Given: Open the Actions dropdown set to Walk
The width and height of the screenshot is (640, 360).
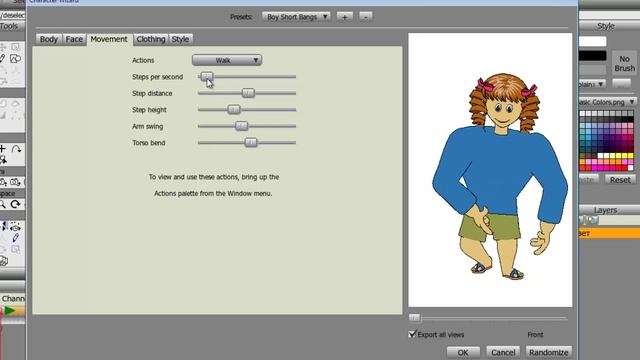Looking at the screenshot, I should (x=227, y=60).
